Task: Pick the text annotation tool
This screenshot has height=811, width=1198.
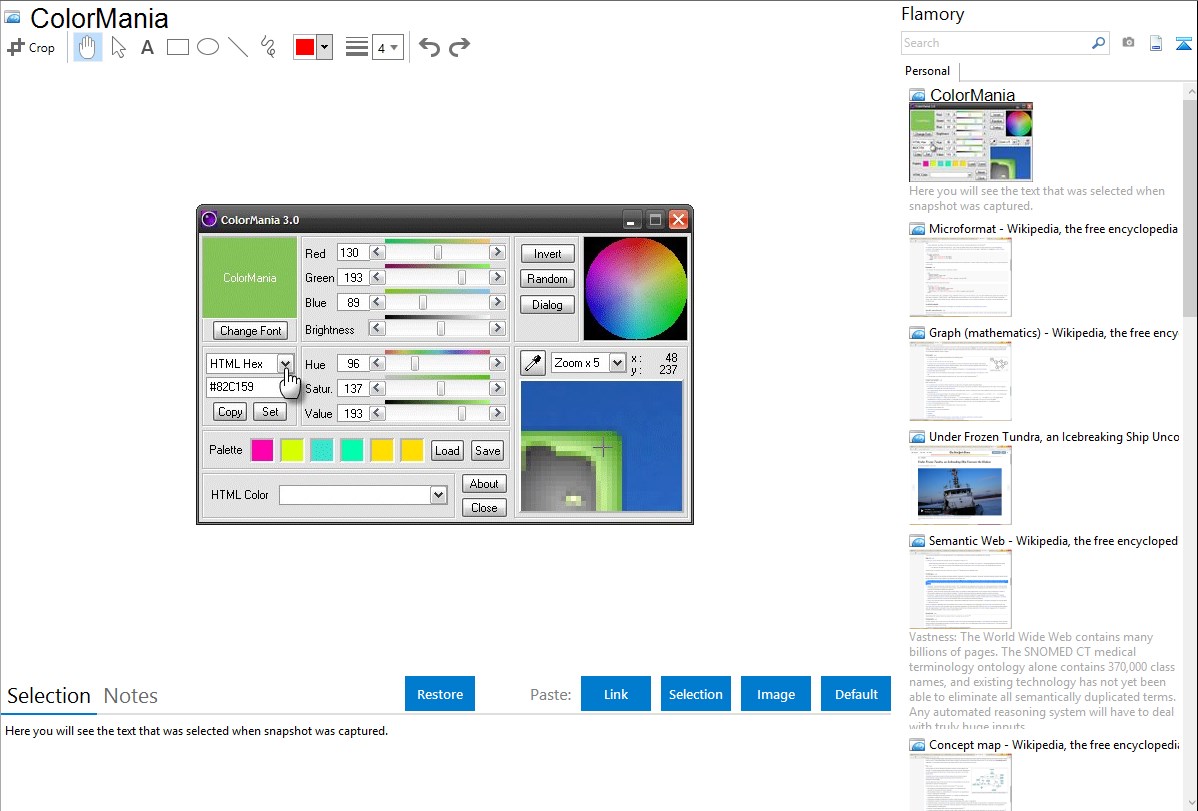Action: pyautogui.click(x=147, y=47)
